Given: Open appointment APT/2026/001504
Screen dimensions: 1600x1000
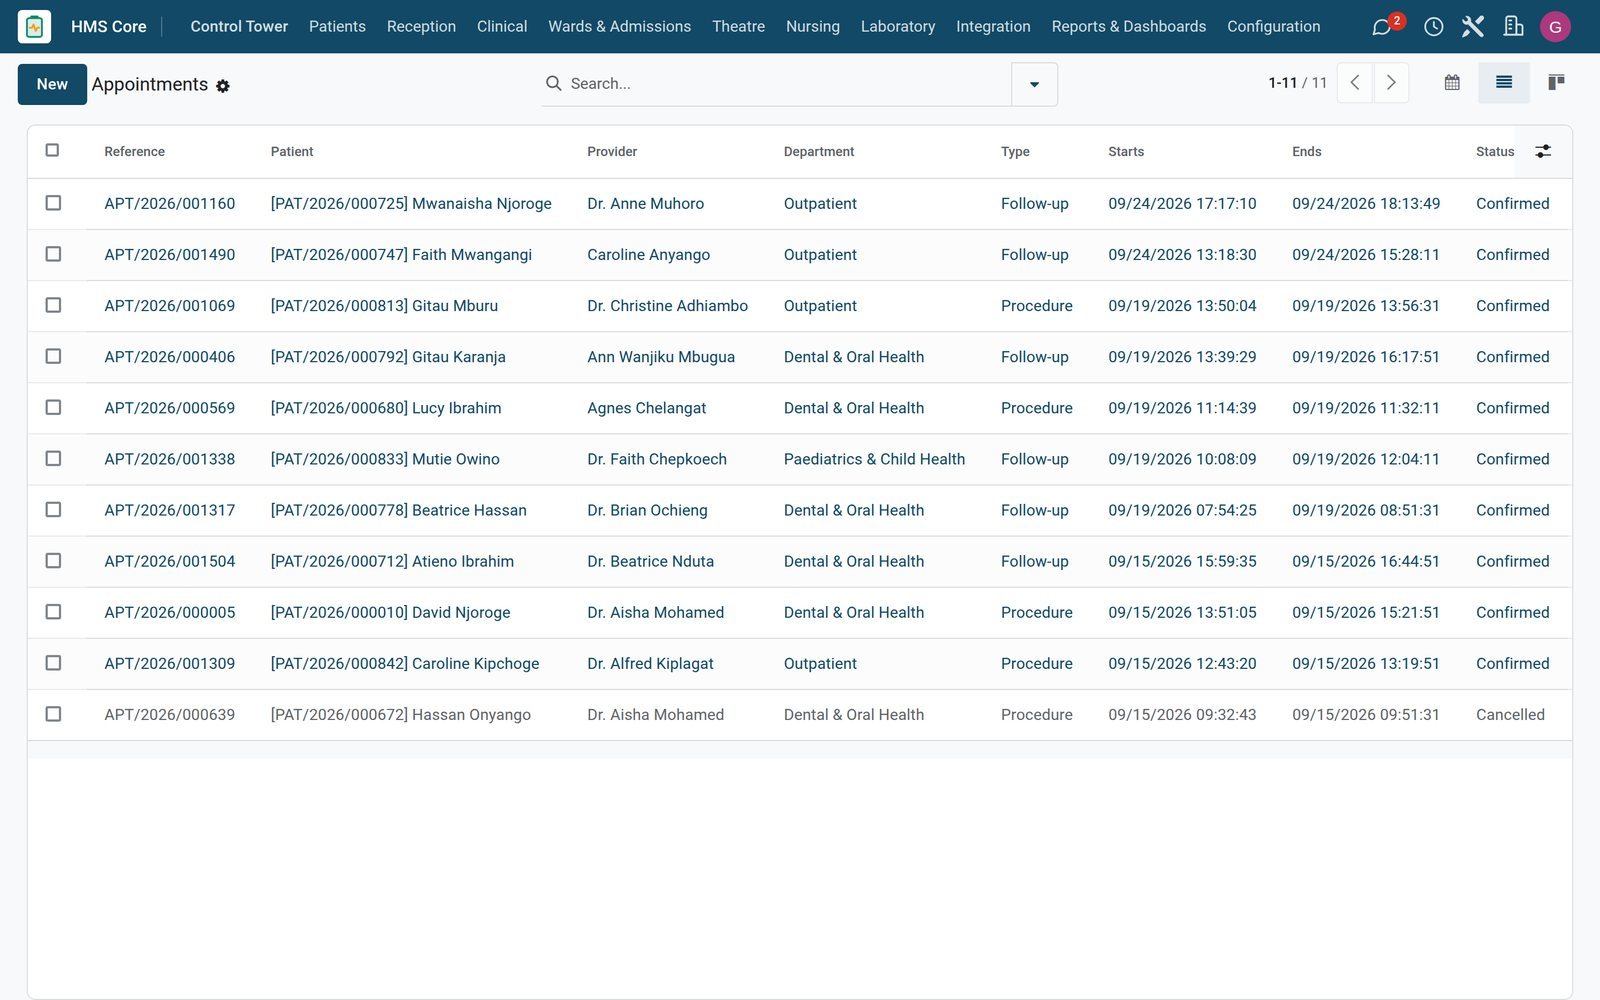Looking at the screenshot, I should [170, 561].
